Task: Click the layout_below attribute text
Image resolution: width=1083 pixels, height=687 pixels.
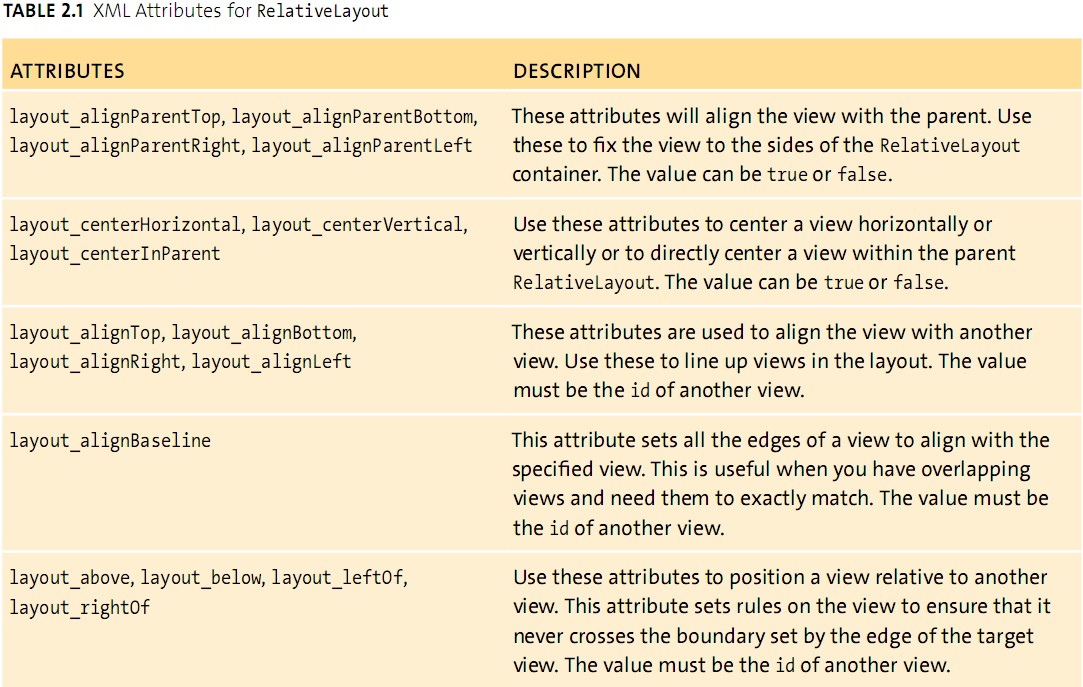Action: point(201,577)
